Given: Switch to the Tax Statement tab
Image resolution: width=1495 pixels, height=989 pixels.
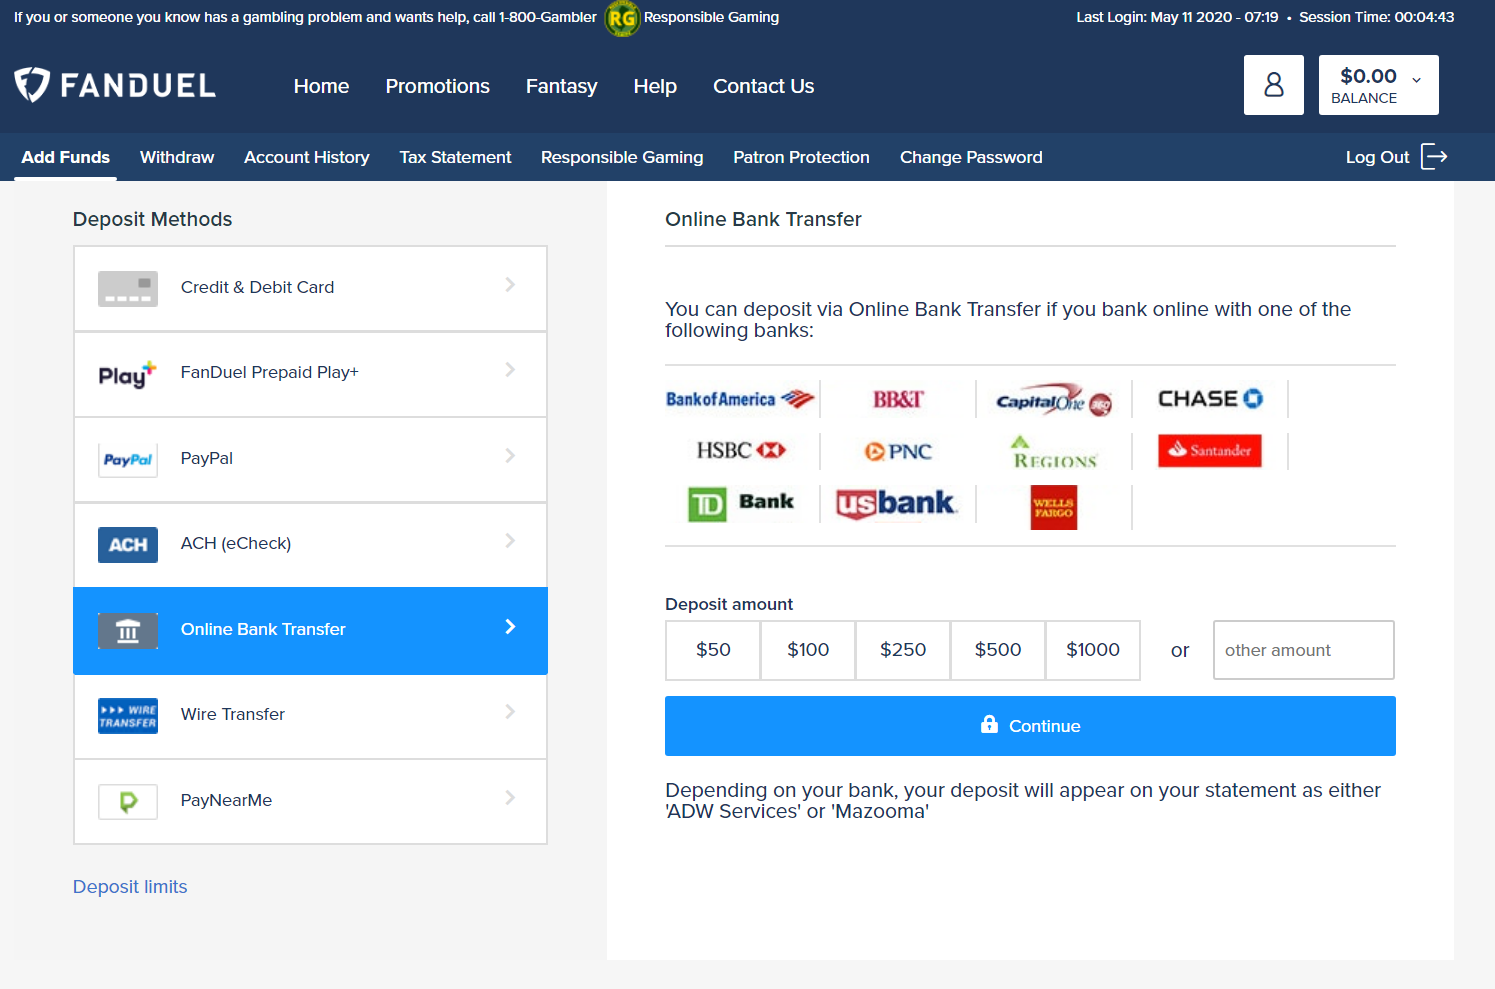Looking at the screenshot, I should (455, 157).
